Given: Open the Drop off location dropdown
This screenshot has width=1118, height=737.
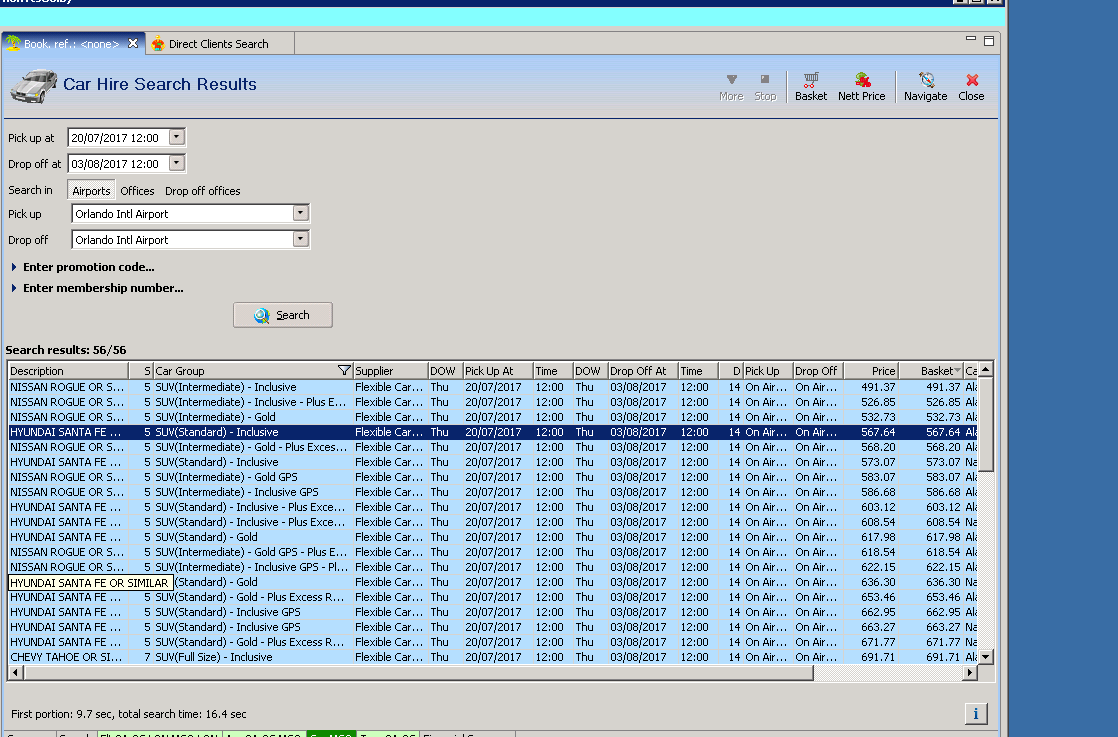Looking at the screenshot, I should coord(300,240).
